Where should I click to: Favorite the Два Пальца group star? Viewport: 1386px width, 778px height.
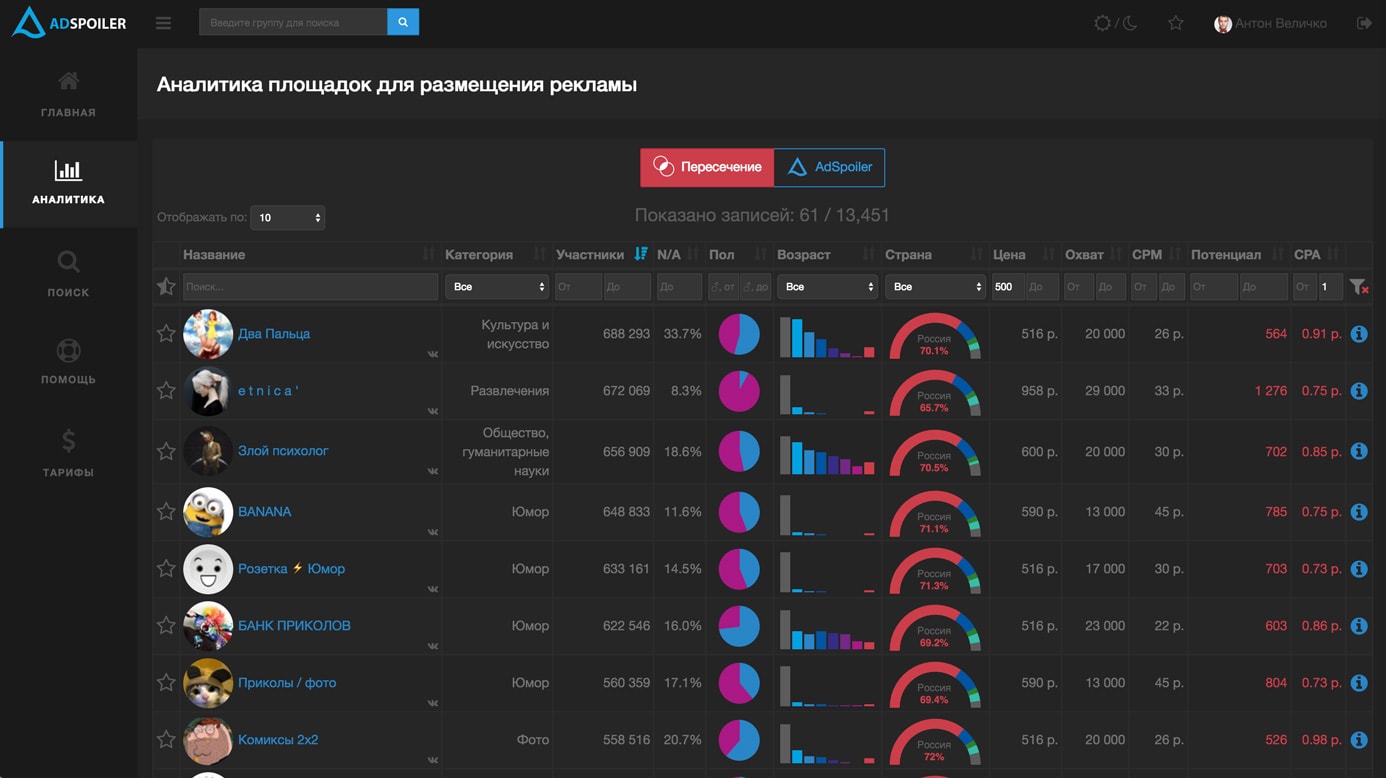166,334
